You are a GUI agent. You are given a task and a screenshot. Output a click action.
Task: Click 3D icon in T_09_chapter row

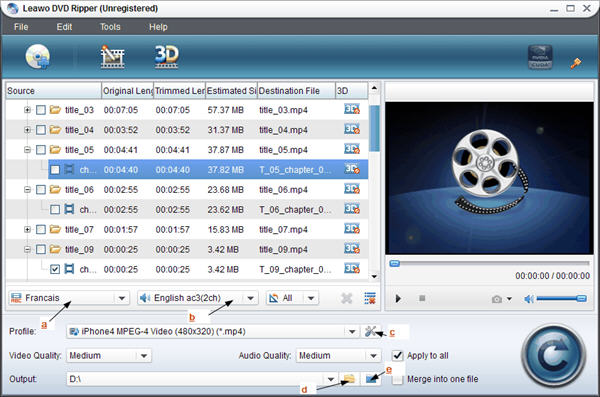352,269
